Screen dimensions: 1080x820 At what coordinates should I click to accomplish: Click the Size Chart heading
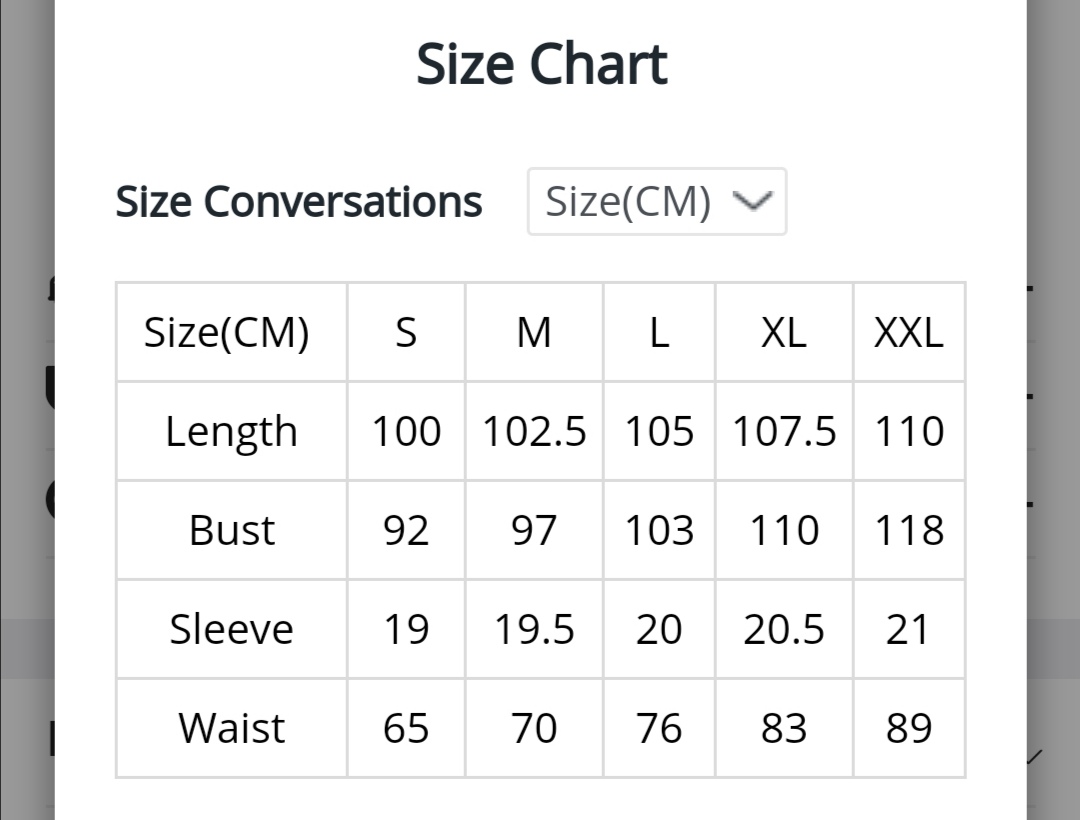(x=541, y=64)
